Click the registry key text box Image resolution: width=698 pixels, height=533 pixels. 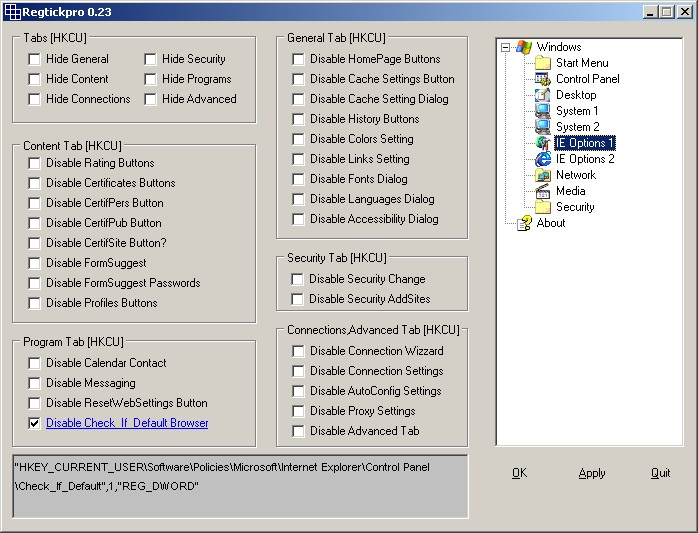coord(239,486)
